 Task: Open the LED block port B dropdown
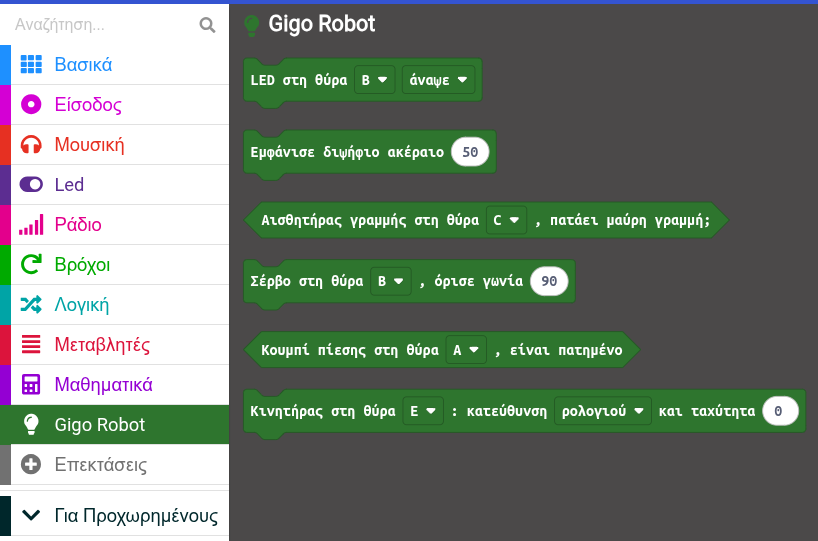(375, 81)
